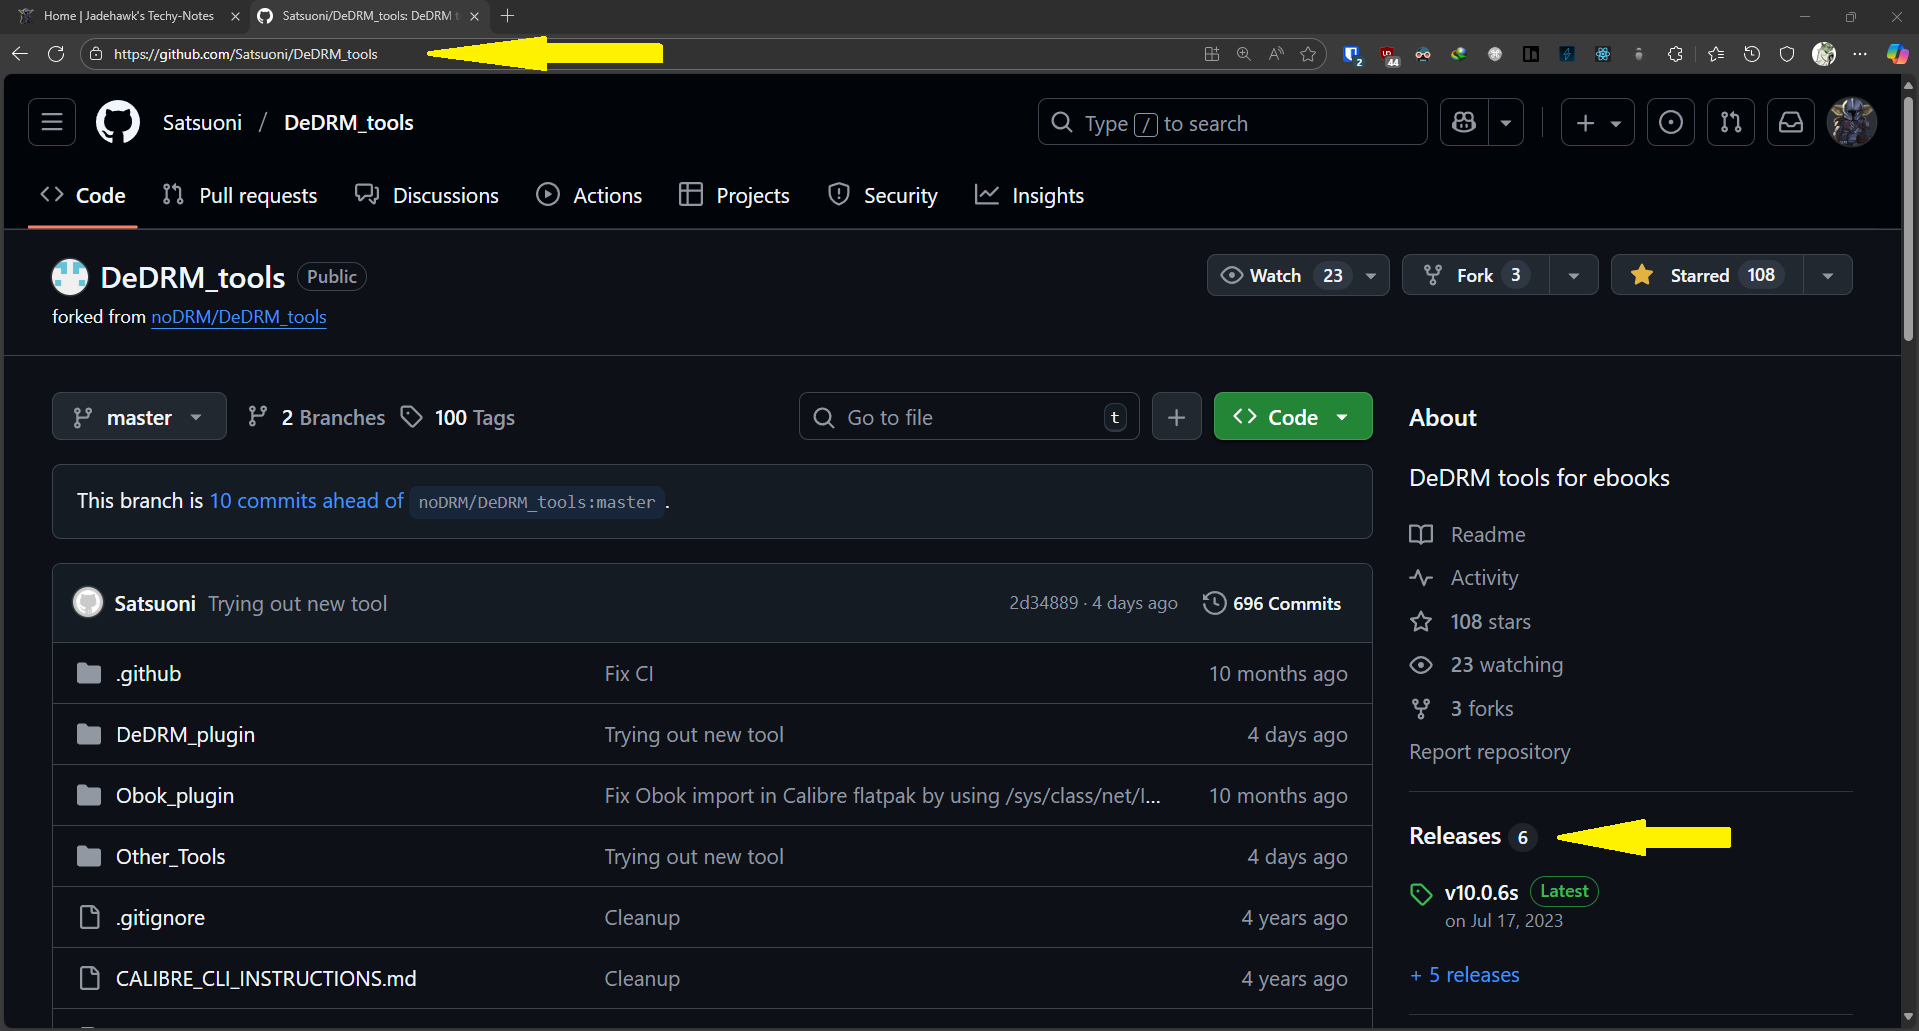The image size is (1919, 1031).
Task: Open the hamburger navigation menu
Action: 52,123
